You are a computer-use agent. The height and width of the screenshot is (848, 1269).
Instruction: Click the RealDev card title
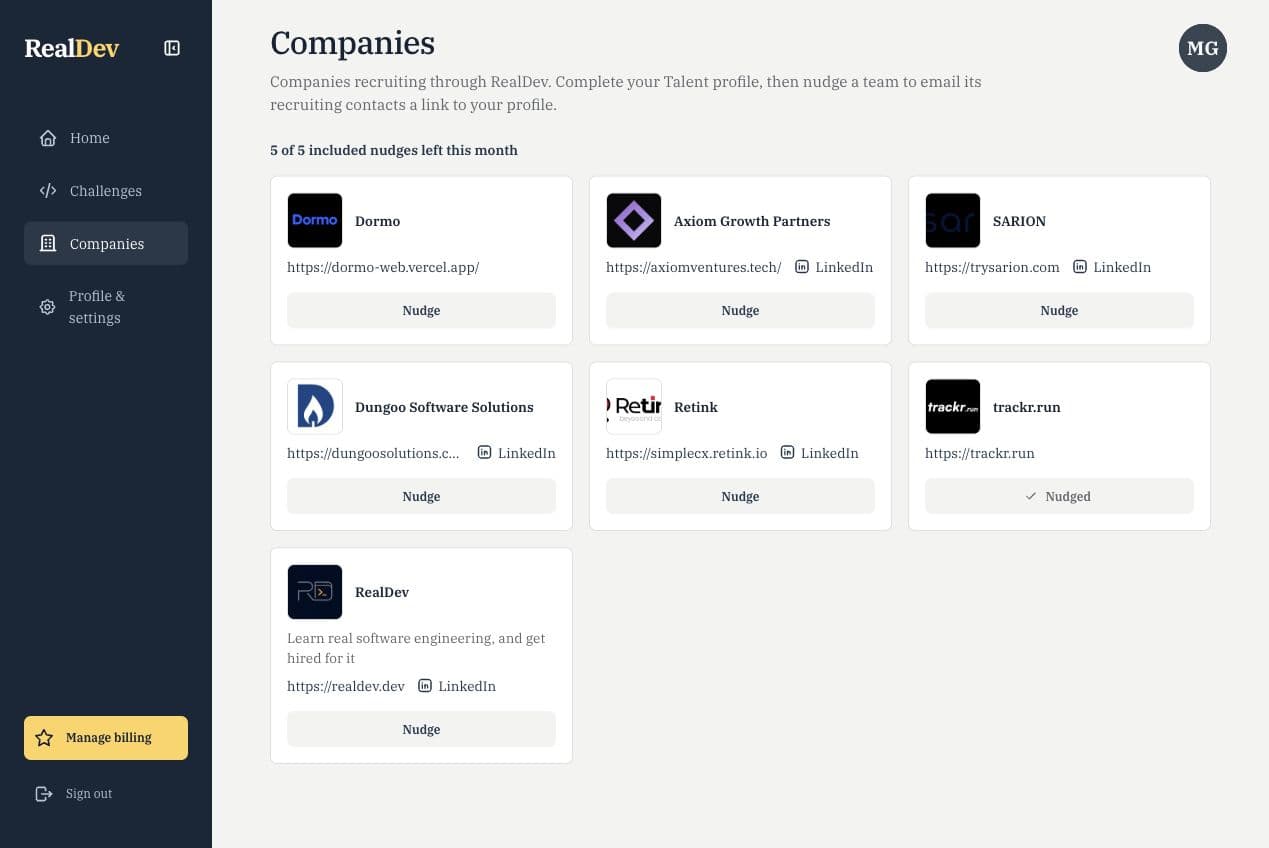(382, 592)
